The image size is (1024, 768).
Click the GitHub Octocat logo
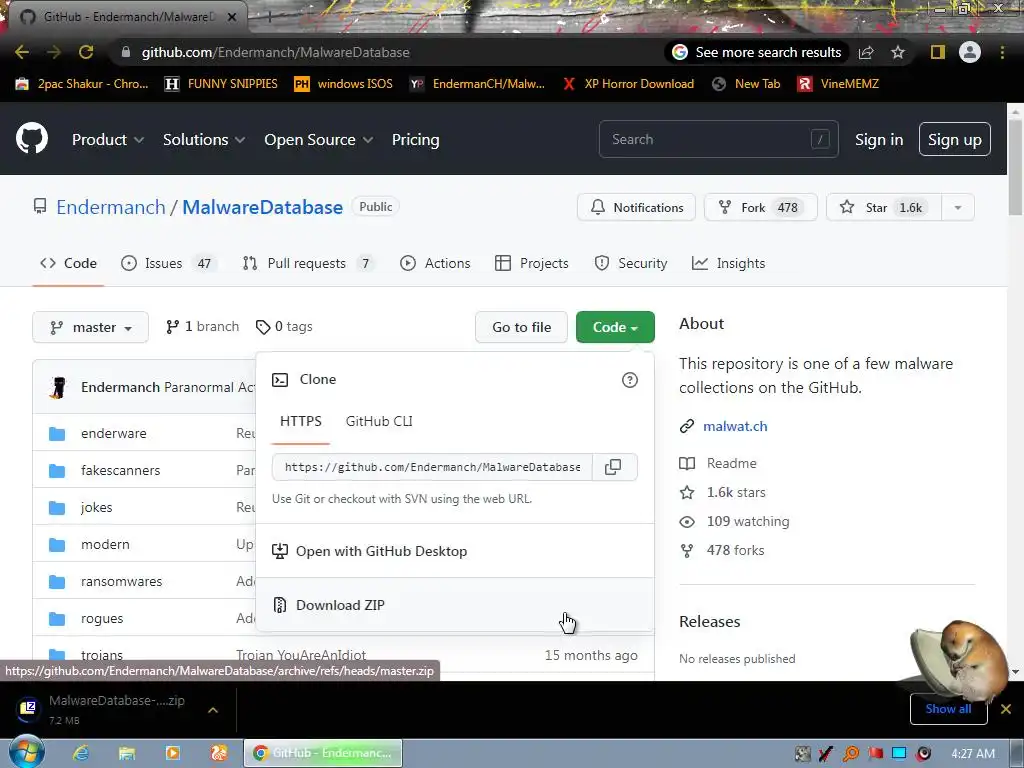(32, 138)
